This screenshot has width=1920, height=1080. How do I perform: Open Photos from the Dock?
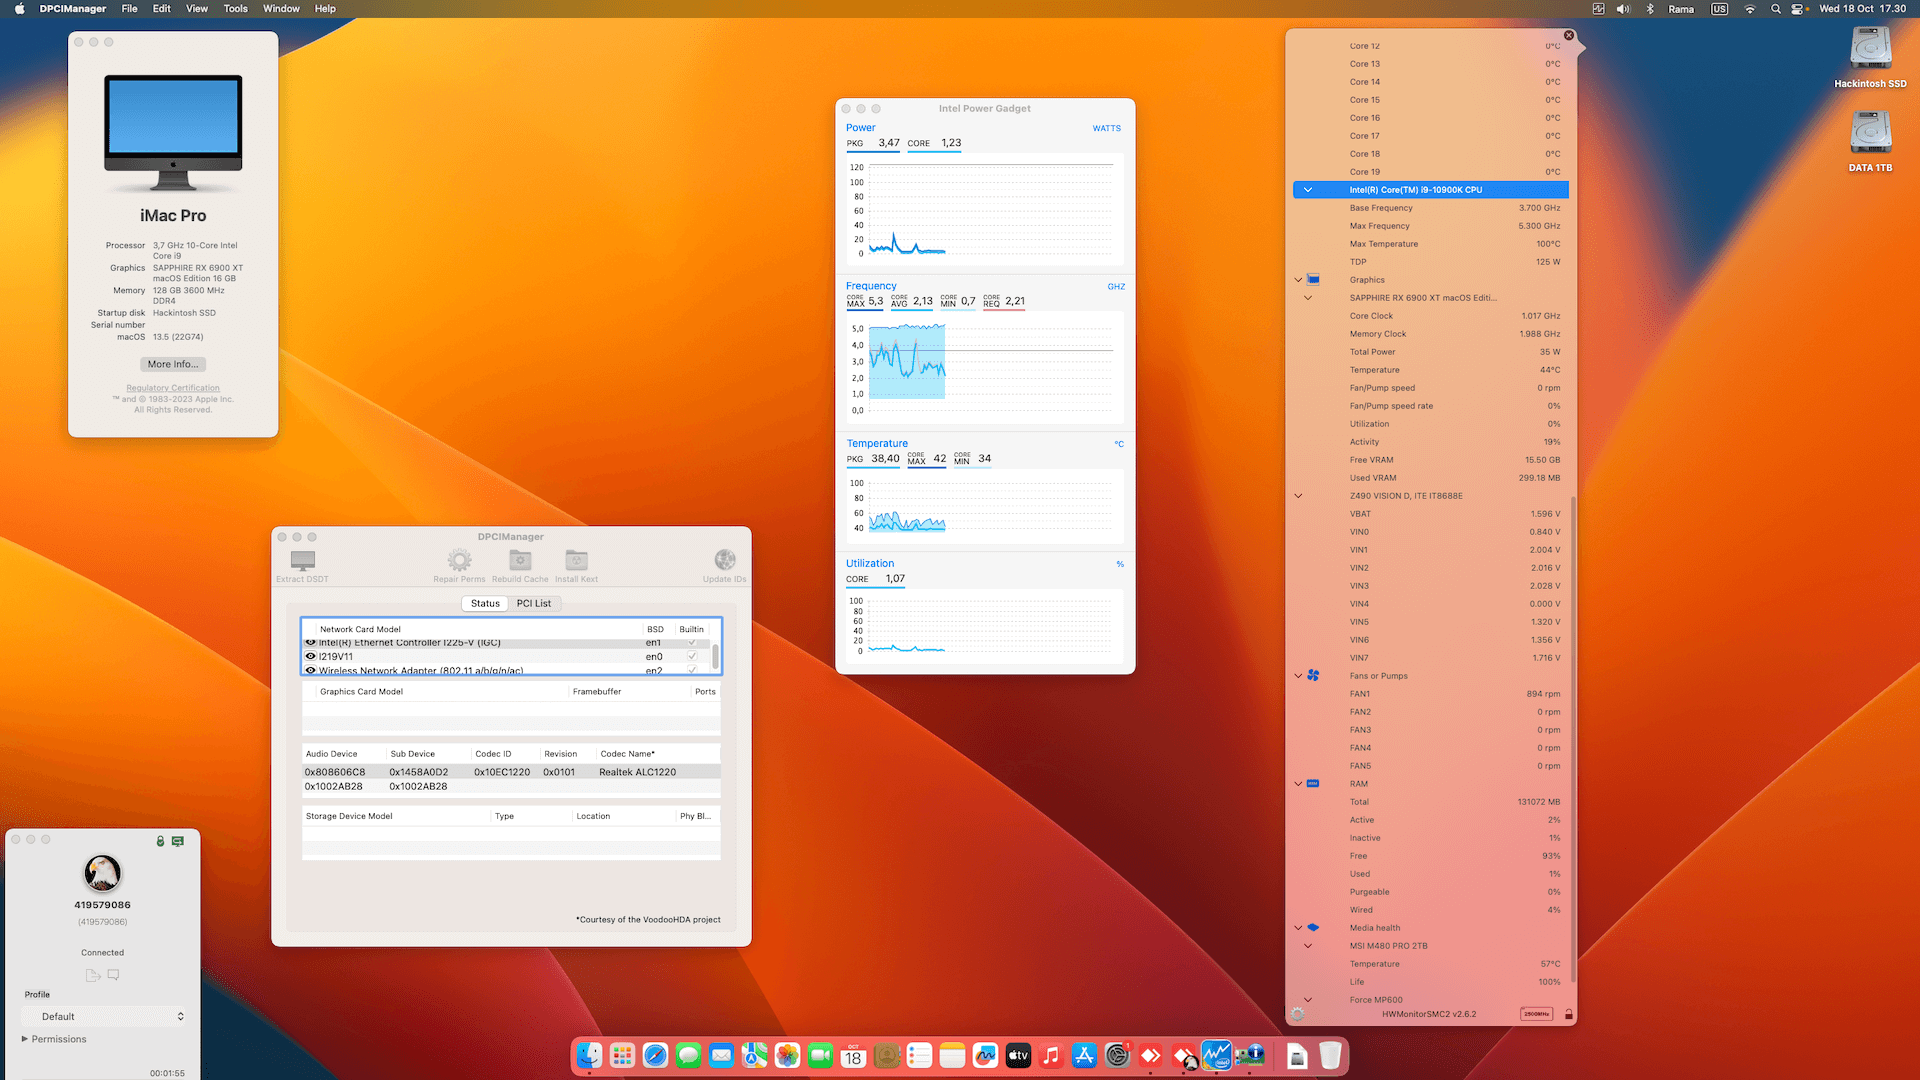click(787, 1055)
